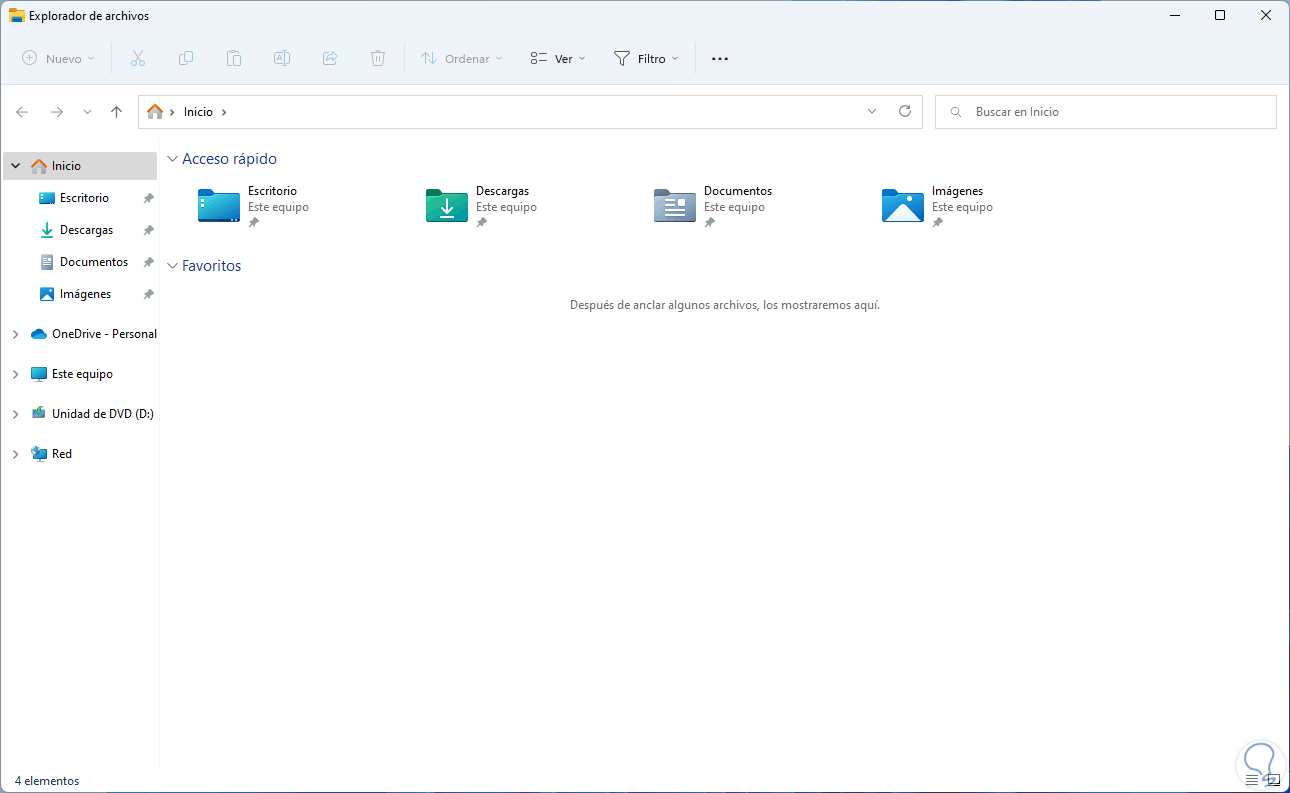The image size is (1290, 793).
Task: Open the Descargas folder tile in Acceso rápido
Action: click(482, 205)
